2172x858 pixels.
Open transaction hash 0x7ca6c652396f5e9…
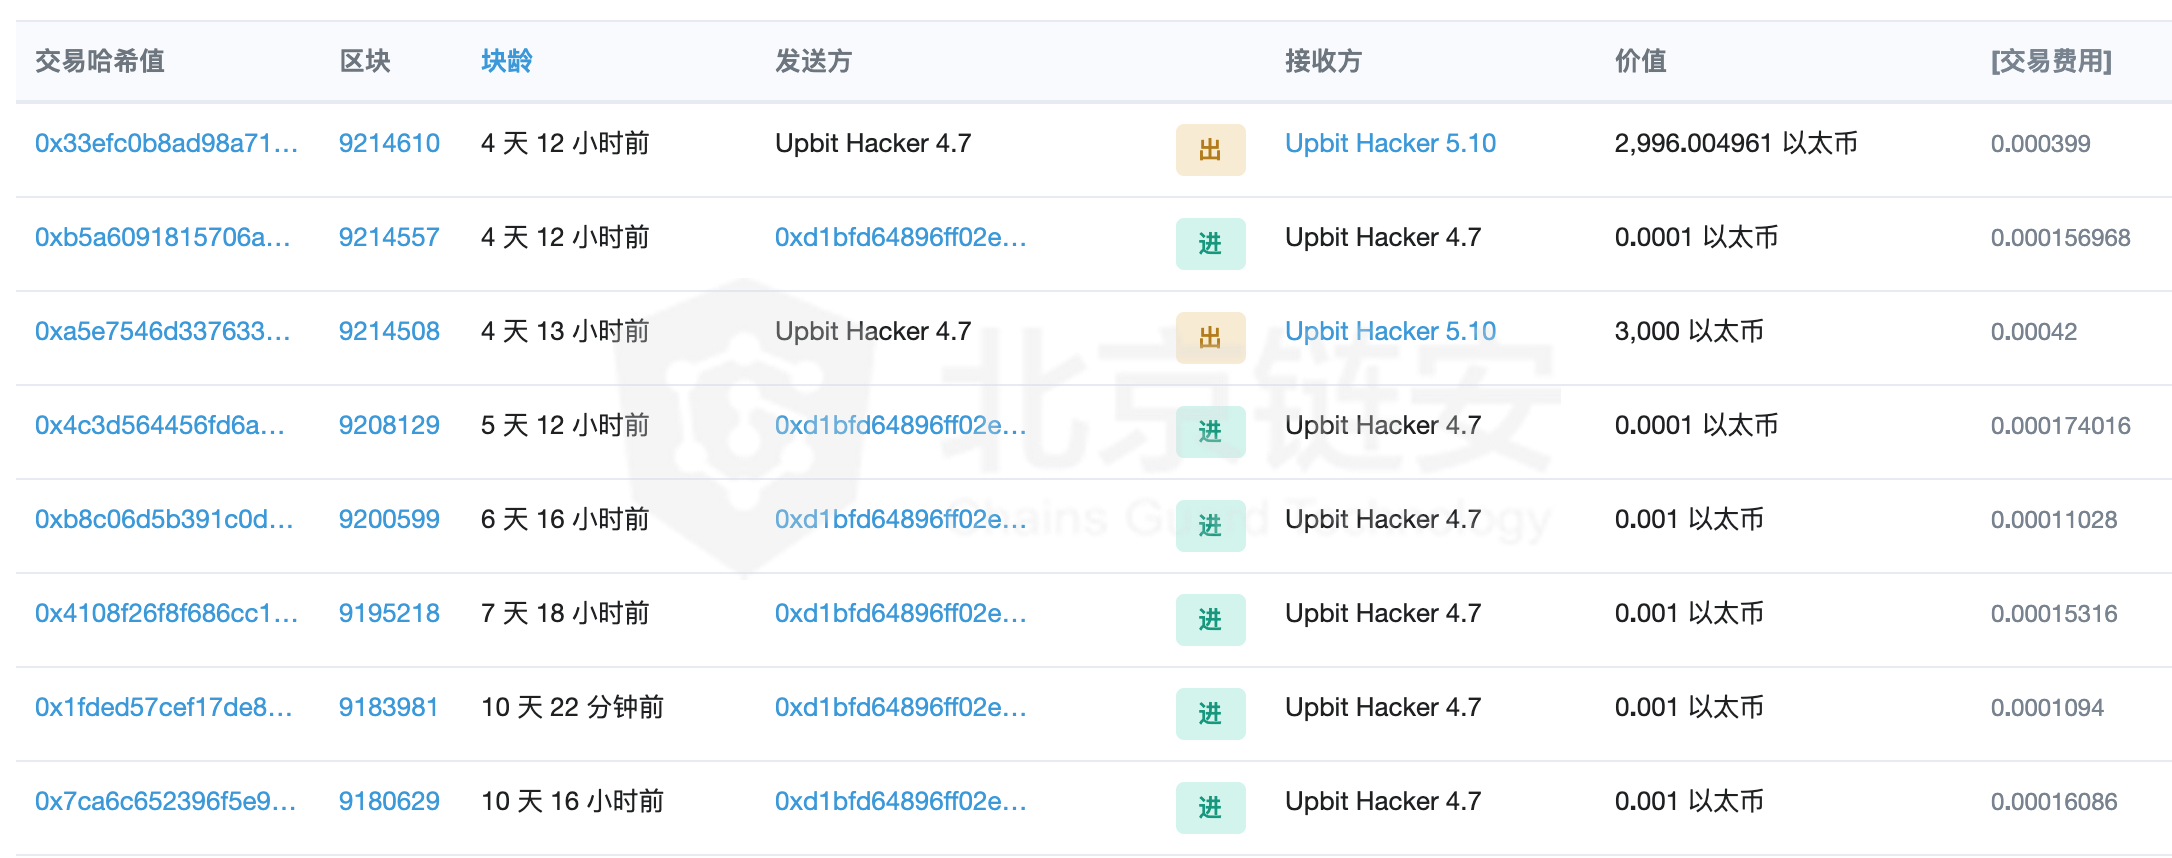pyautogui.click(x=165, y=801)
